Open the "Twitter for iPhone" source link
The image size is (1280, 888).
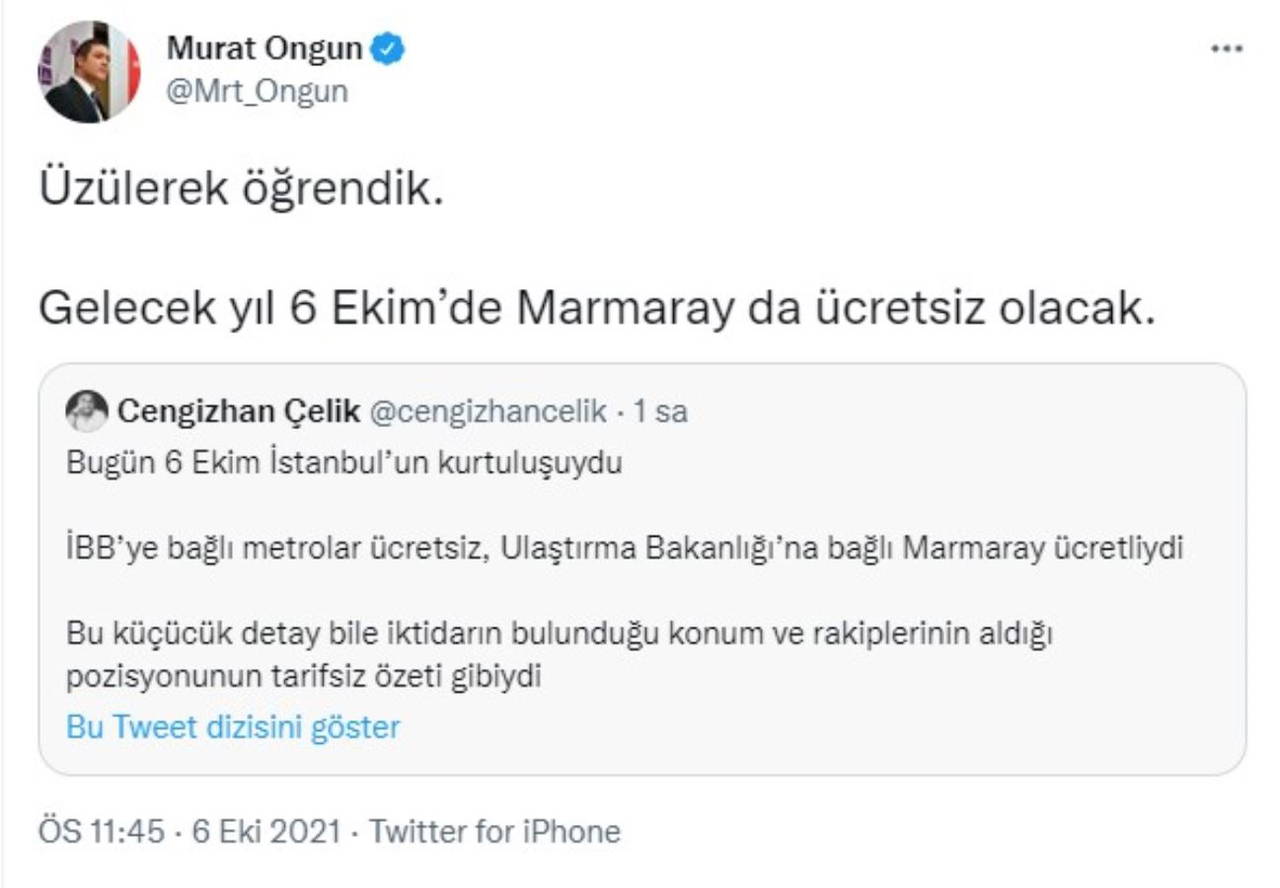point(495,832)
